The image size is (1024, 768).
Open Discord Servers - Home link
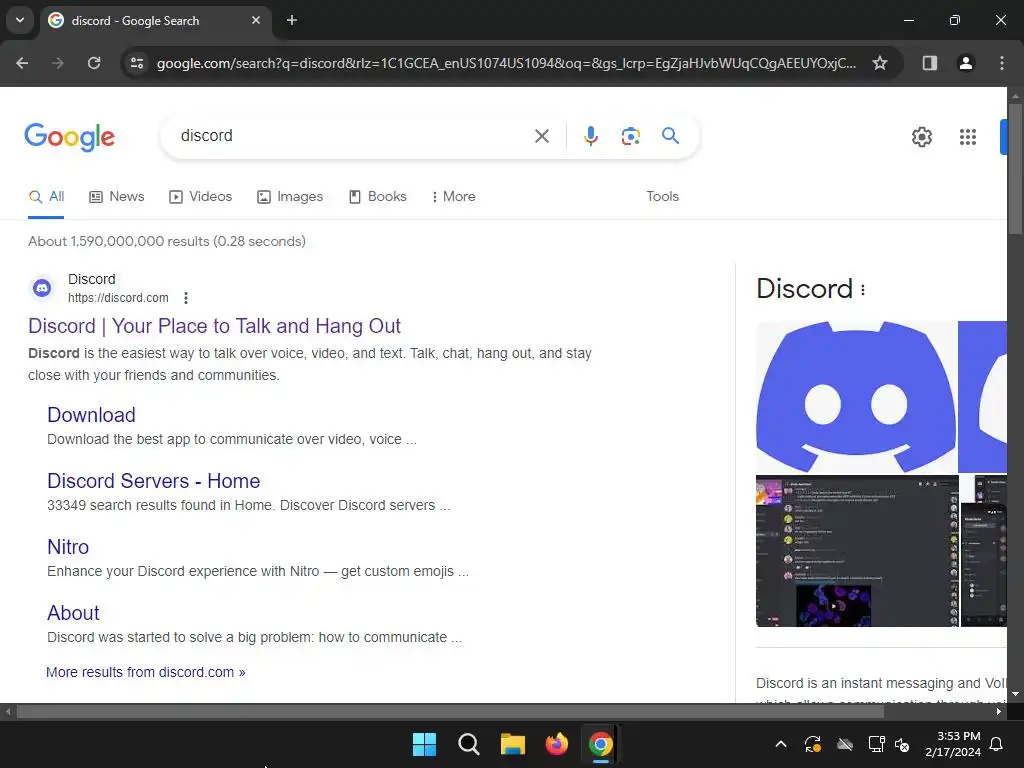pyautogui.click(x=153, y=481)
